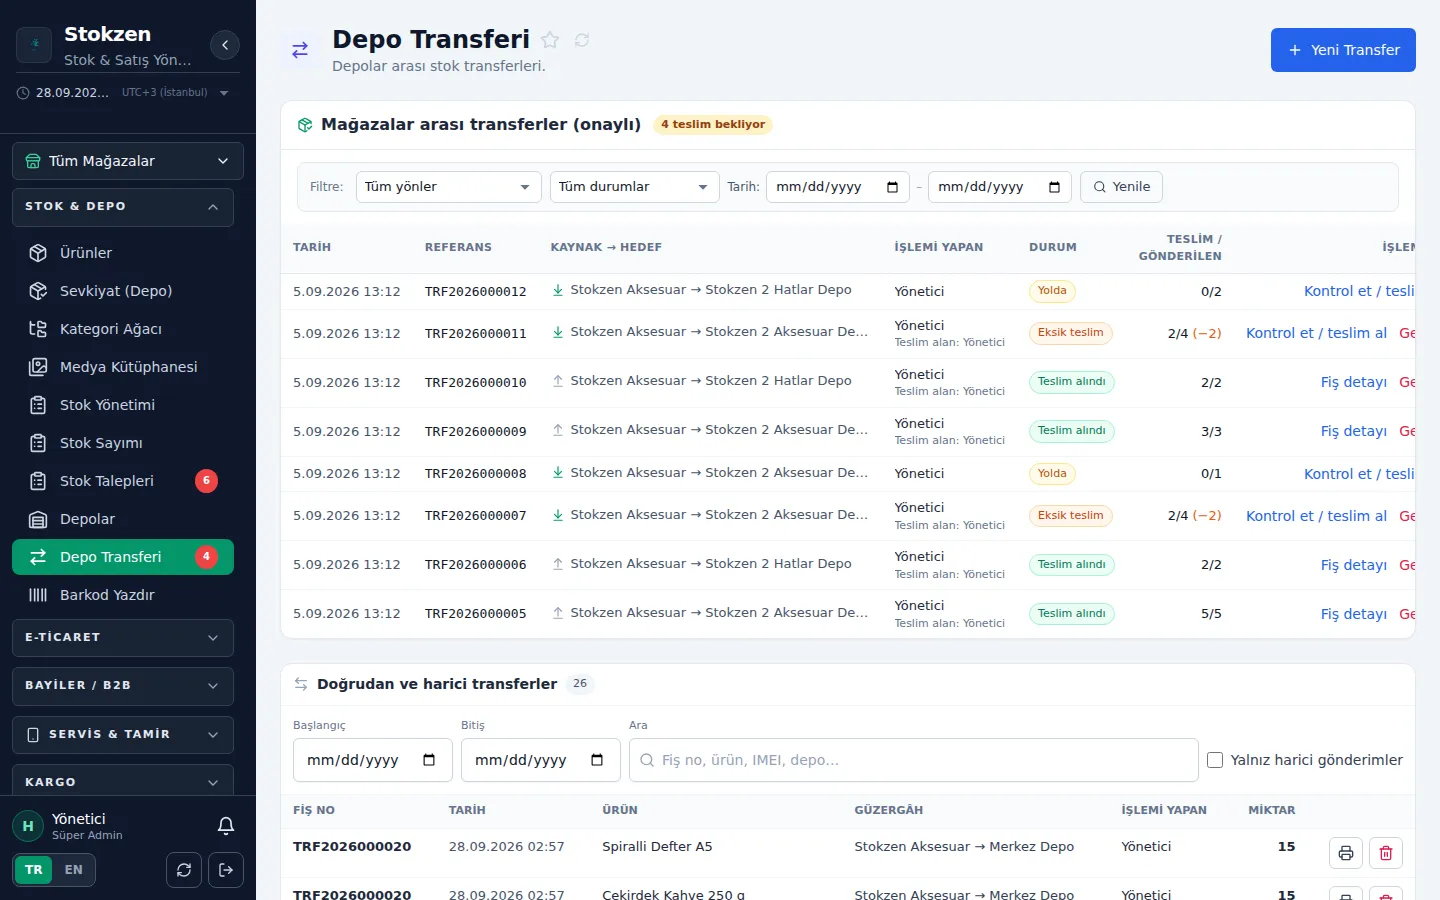Screen dimensions: 1440x900
Task: Expand the BAYİLER / B2B section
Action: pos(123,686)
